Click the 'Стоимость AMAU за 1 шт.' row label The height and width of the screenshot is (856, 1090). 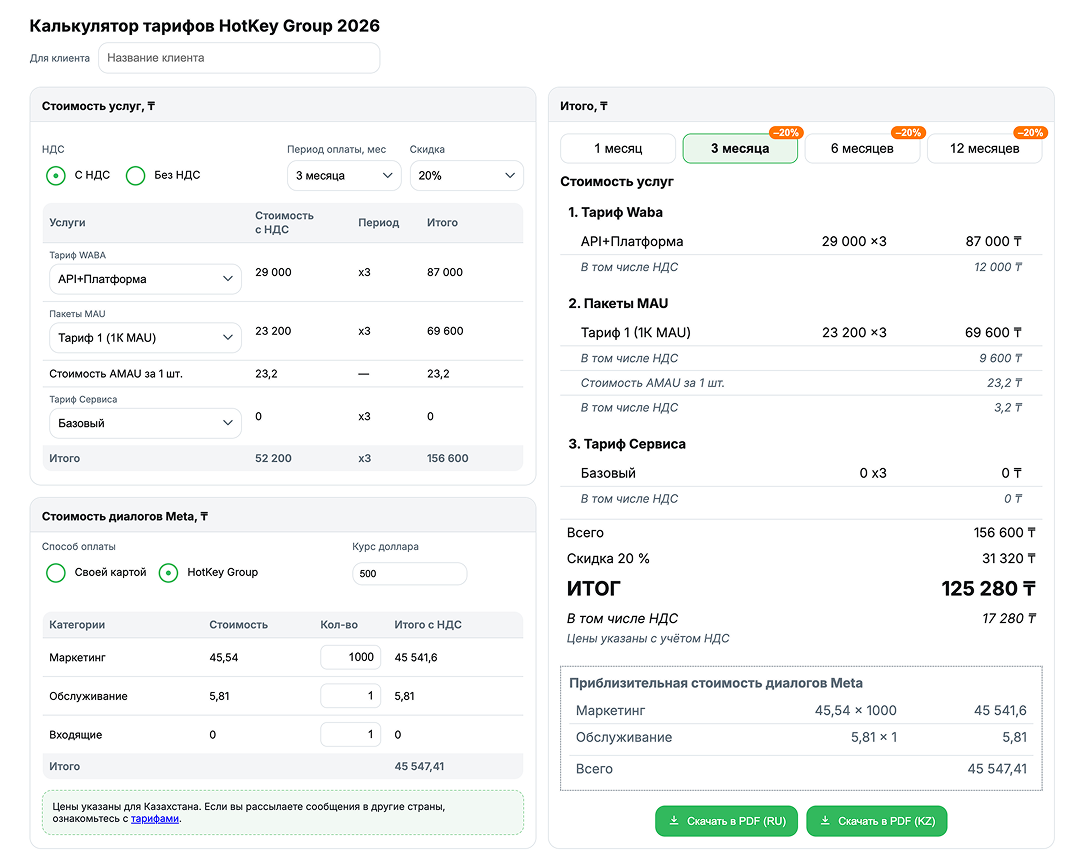click(116, 374)
